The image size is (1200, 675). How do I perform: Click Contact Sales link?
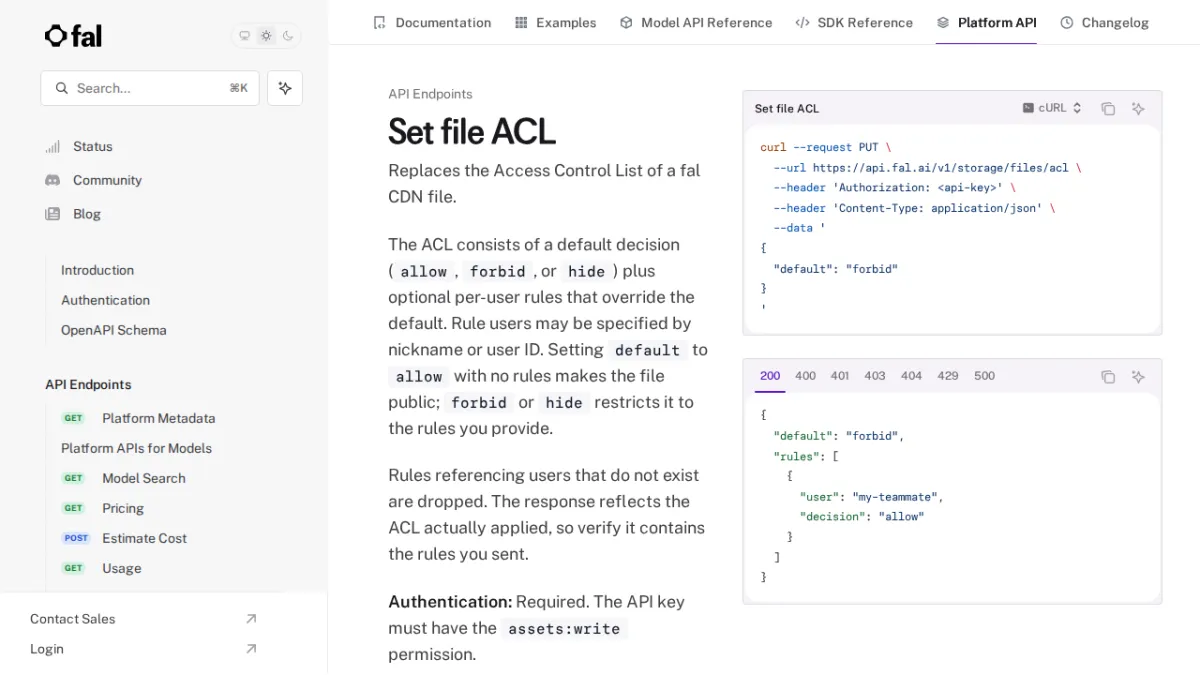[x=72, y=619]
